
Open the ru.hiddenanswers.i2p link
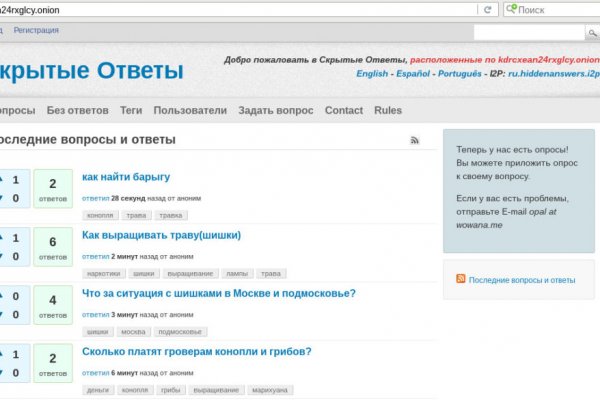[554, 73]
